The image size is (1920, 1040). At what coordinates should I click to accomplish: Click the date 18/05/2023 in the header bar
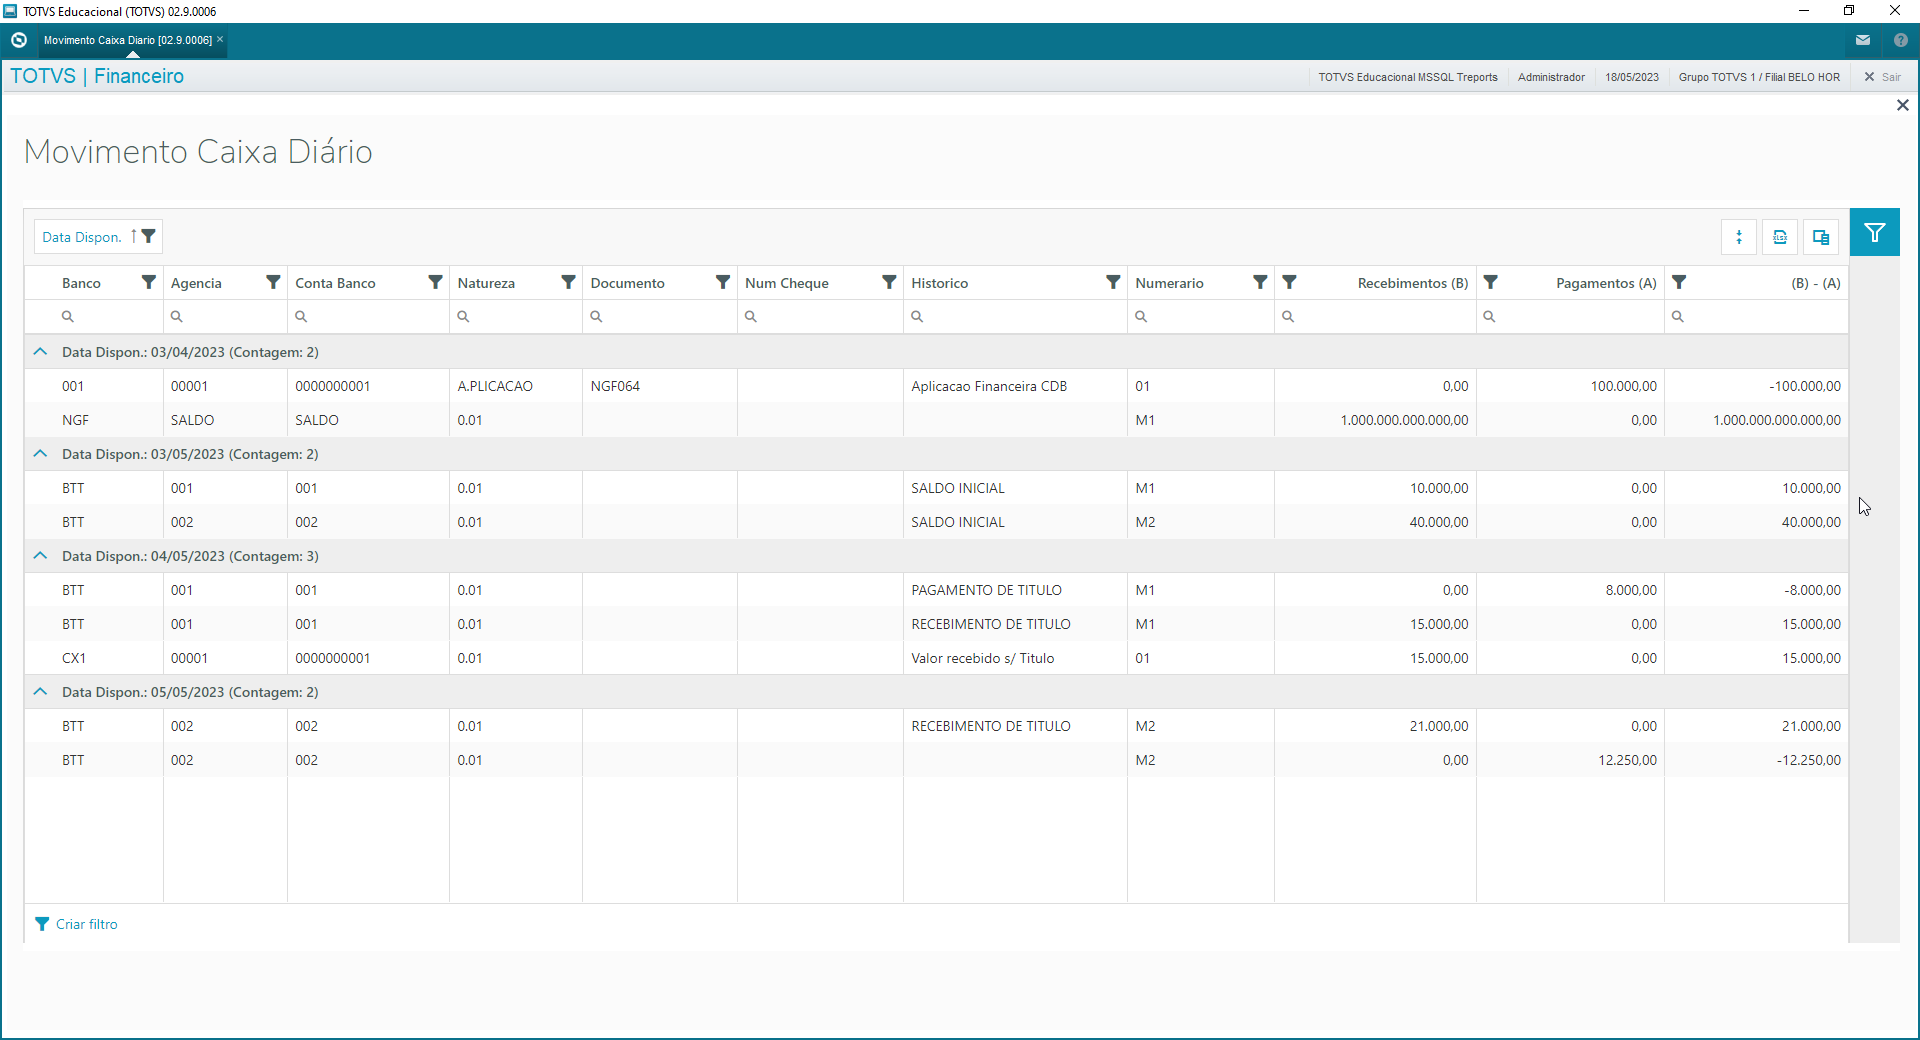tap(1632, 77)
